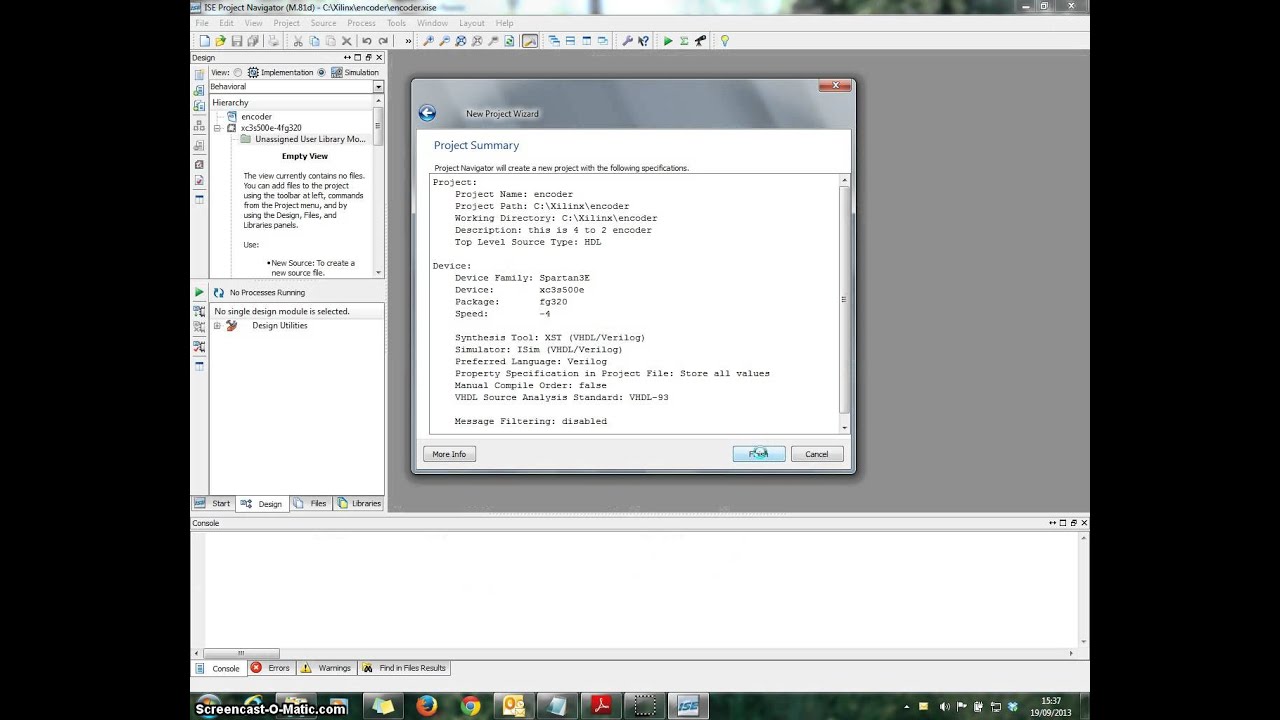
Task: Expand the Design Utilities node
Action: click(217, 325)
